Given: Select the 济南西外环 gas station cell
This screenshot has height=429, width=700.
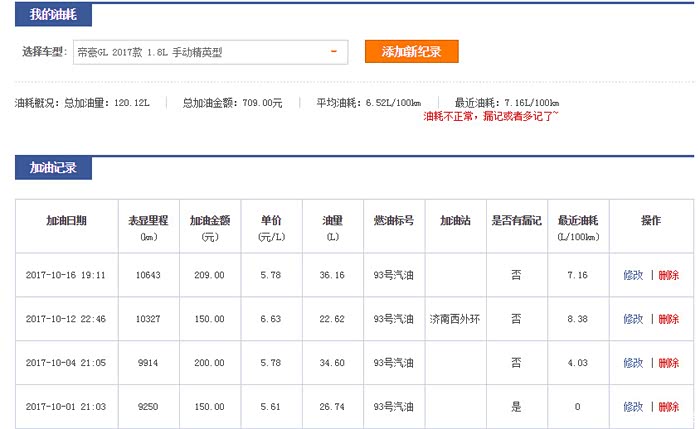Looking at the screenshot, I should (453, 319).
